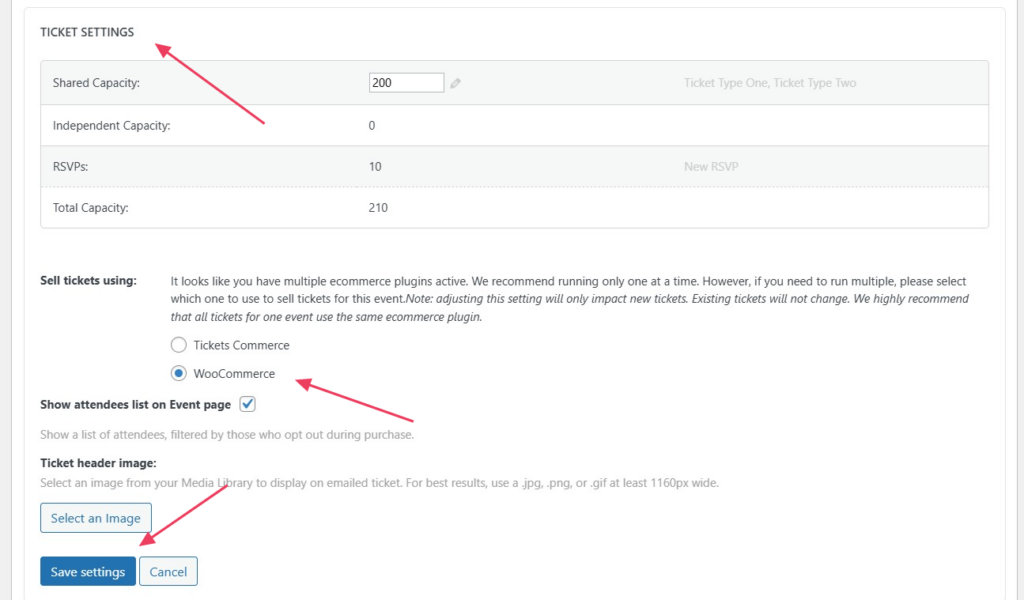Select the Tickets Commerce radio button
The image size is (1024, 600).
click(179, 344)
